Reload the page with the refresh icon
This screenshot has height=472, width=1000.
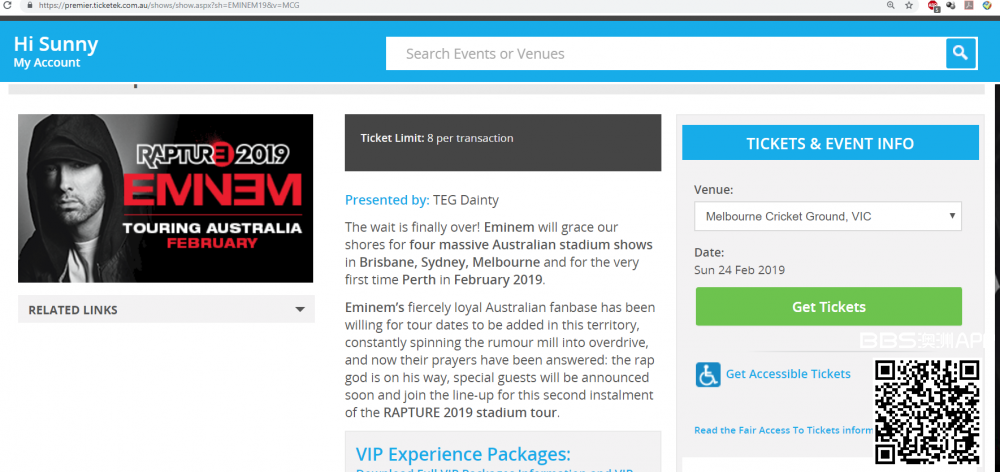pos(8,5)
